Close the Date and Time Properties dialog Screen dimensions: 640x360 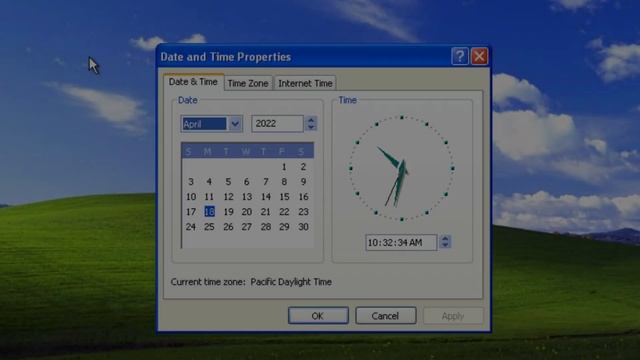click(x=480, y=56)
